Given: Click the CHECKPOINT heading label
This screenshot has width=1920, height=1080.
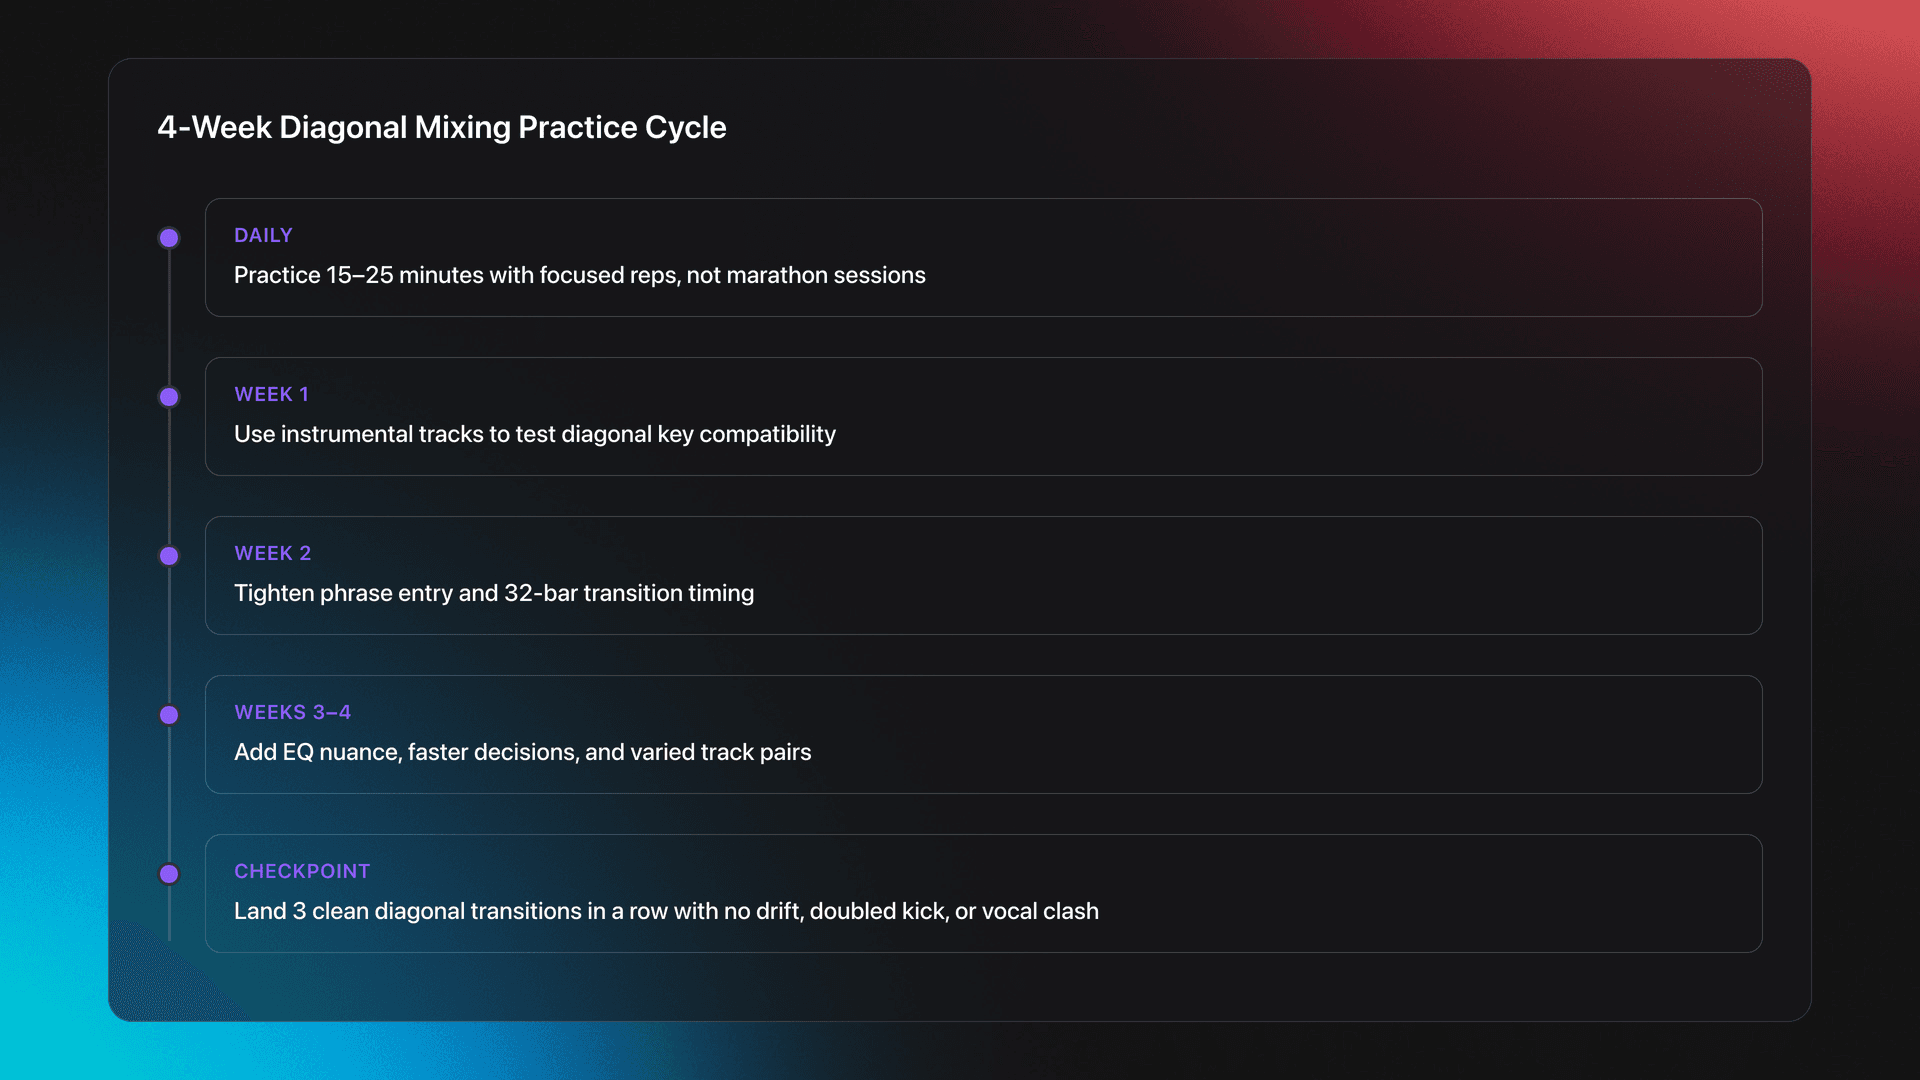Looking at the screenshot, I should [302, 871].
